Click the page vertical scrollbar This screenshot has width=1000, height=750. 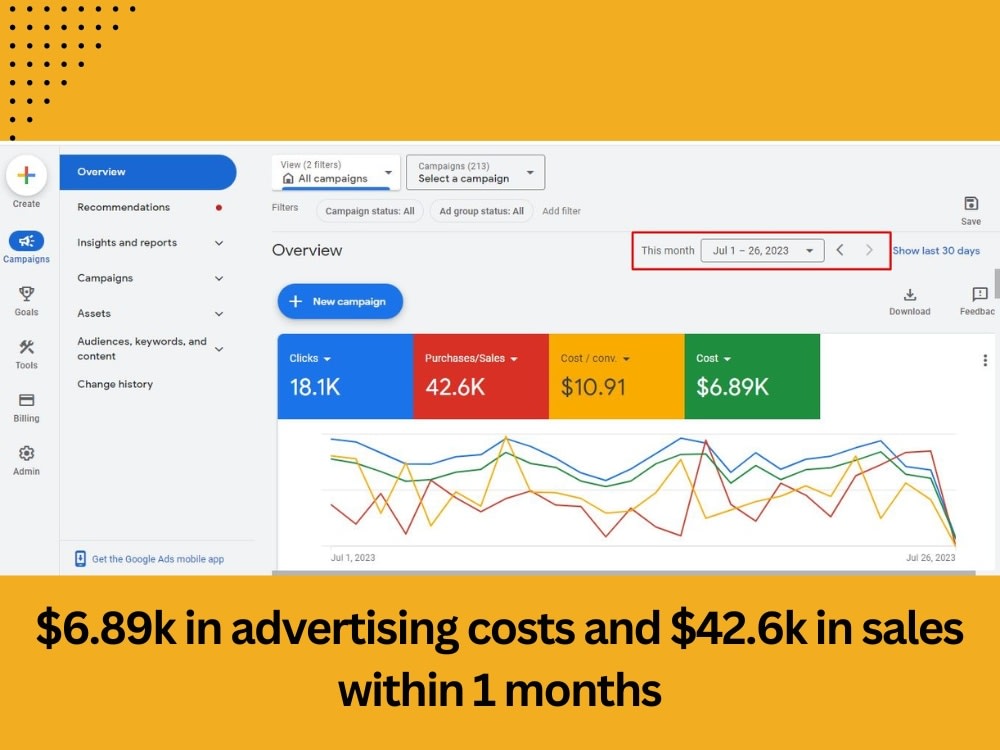[x=997, y=283]
